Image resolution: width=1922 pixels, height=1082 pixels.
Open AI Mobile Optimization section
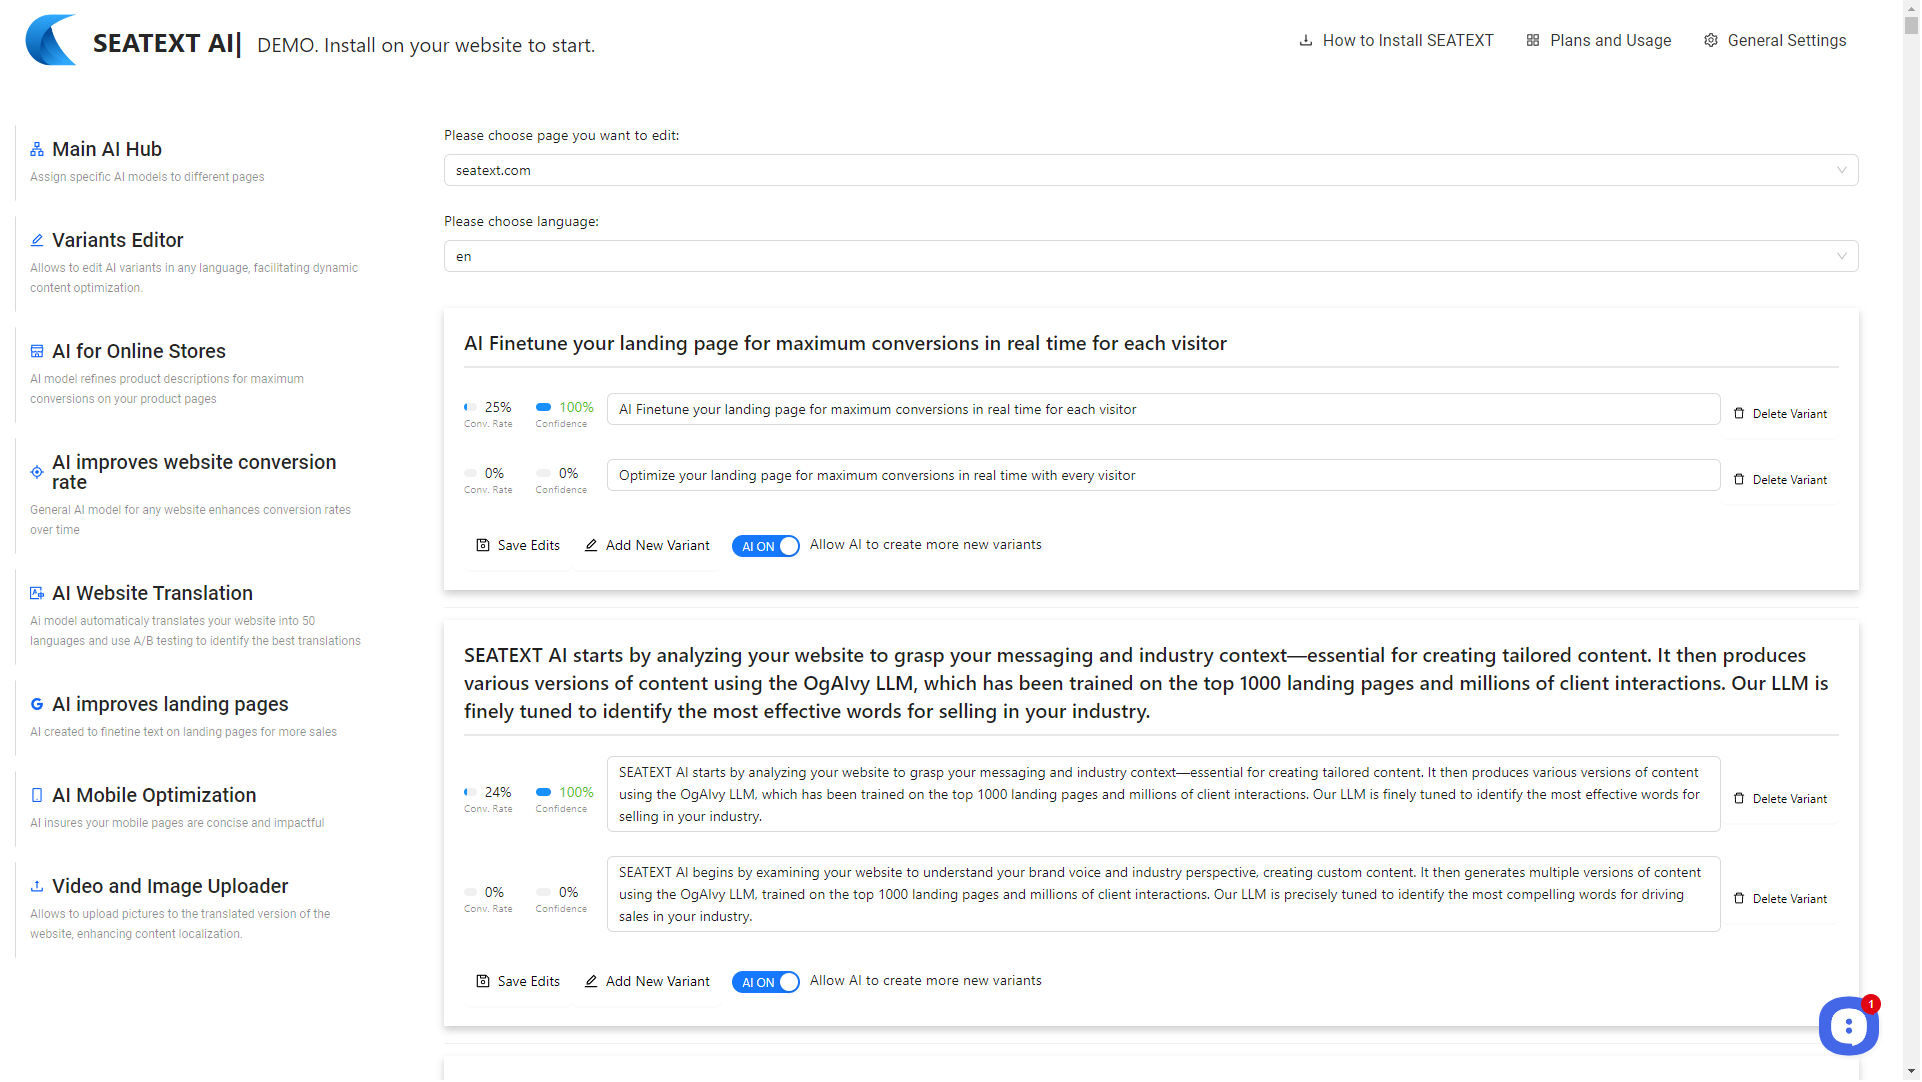(154, 796)
